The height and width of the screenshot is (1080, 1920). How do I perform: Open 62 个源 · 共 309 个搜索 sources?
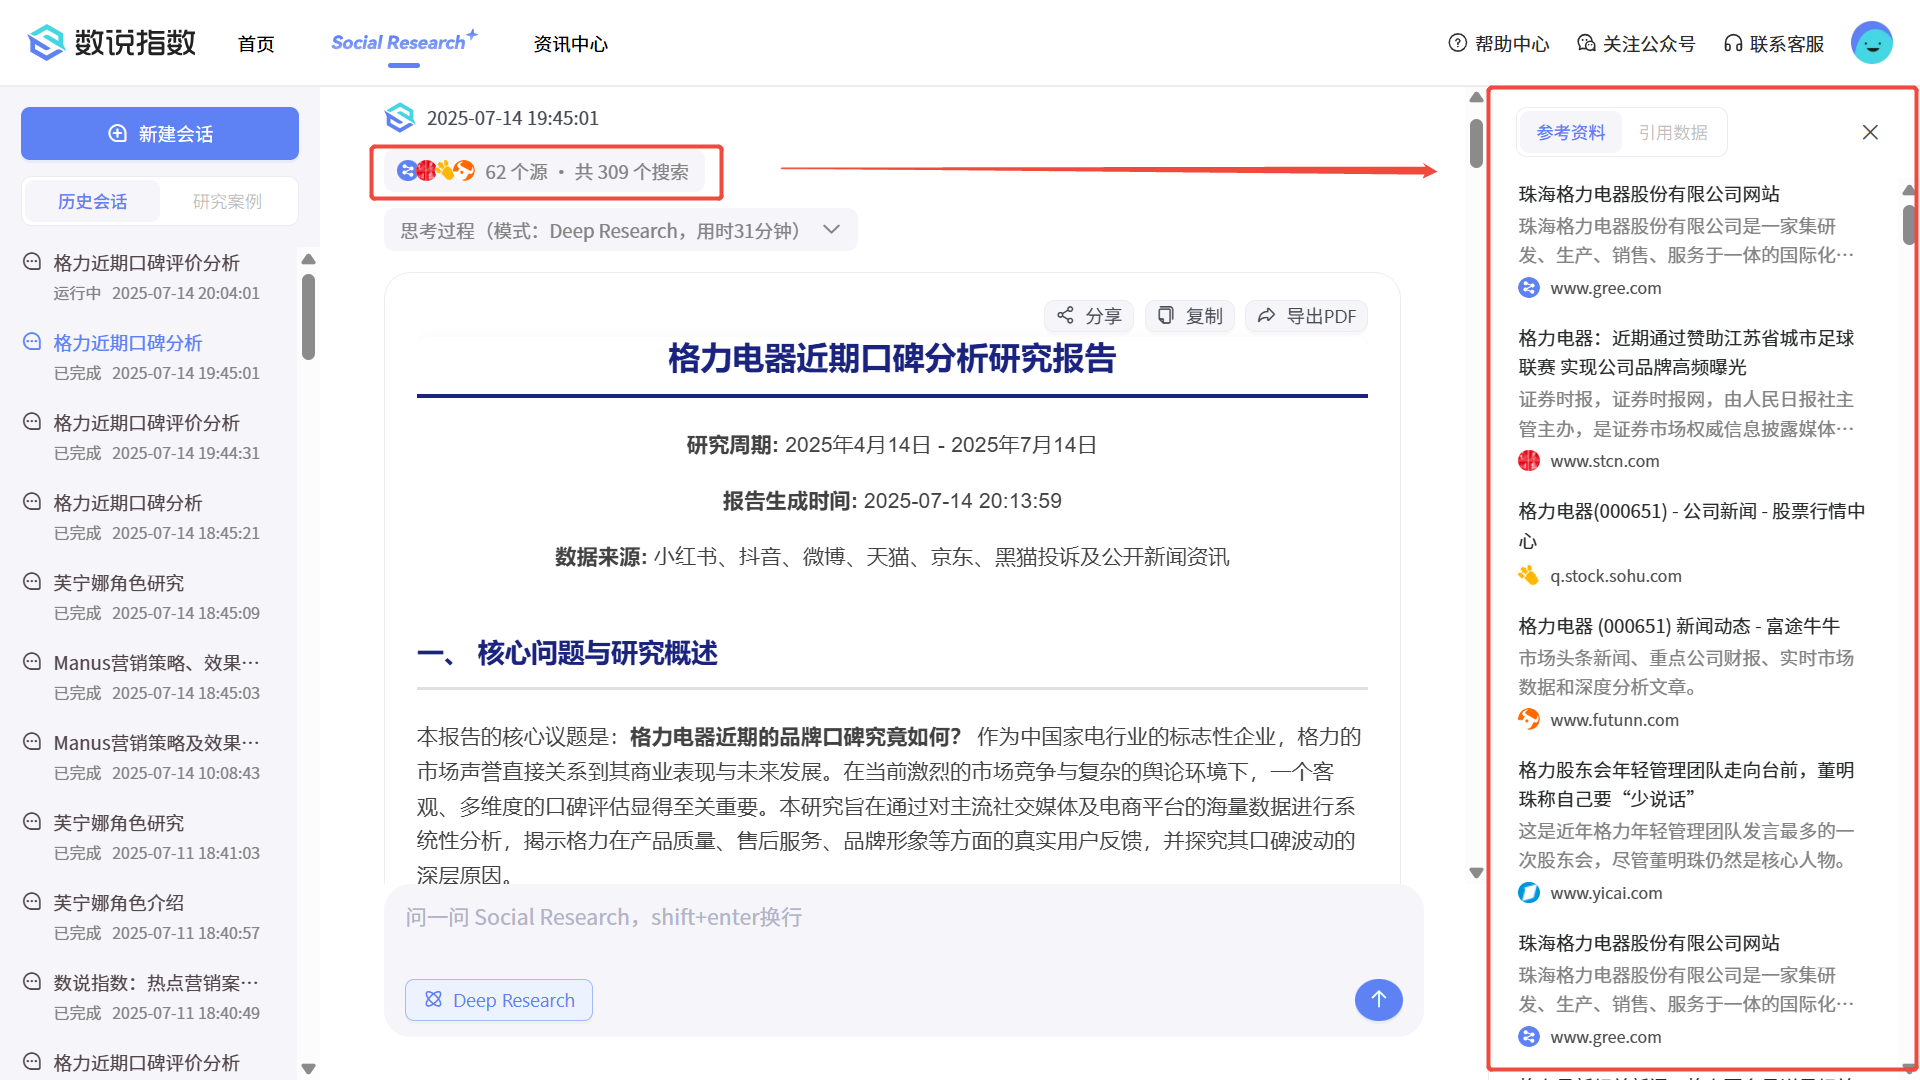[544, 172]
